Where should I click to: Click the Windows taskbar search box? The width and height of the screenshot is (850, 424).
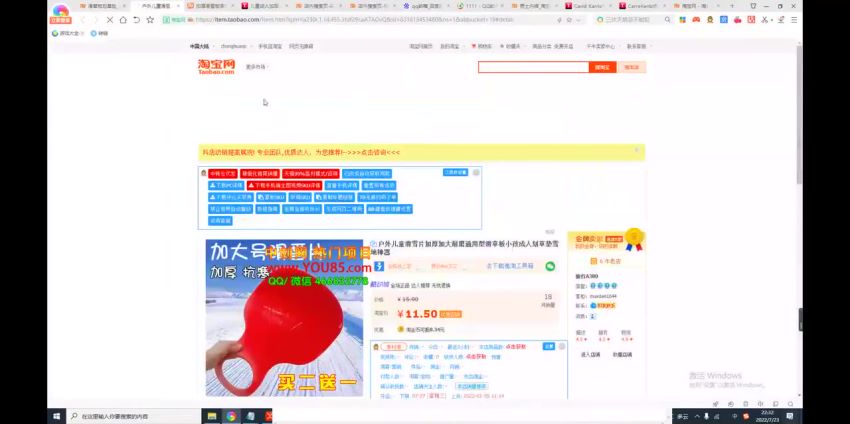tap(133, 416)
